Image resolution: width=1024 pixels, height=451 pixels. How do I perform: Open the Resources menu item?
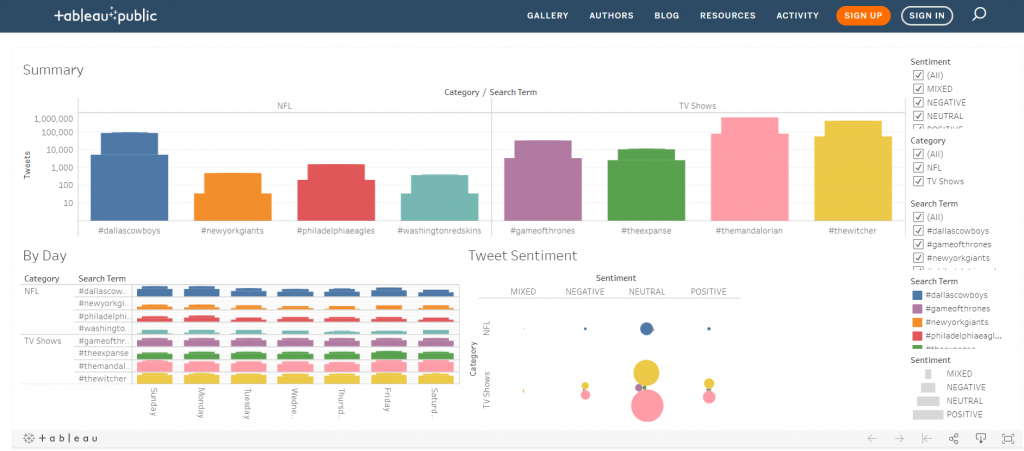coord(727,16)
